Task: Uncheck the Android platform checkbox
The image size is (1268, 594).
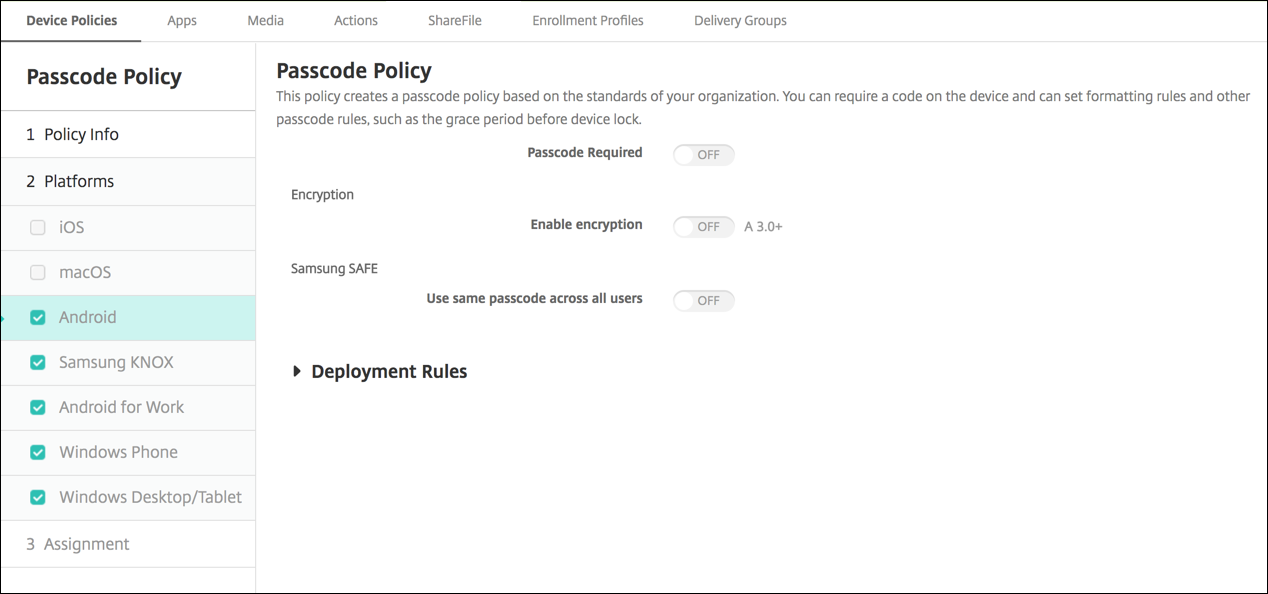Action: pyautogui.click(x=38, y=318)
